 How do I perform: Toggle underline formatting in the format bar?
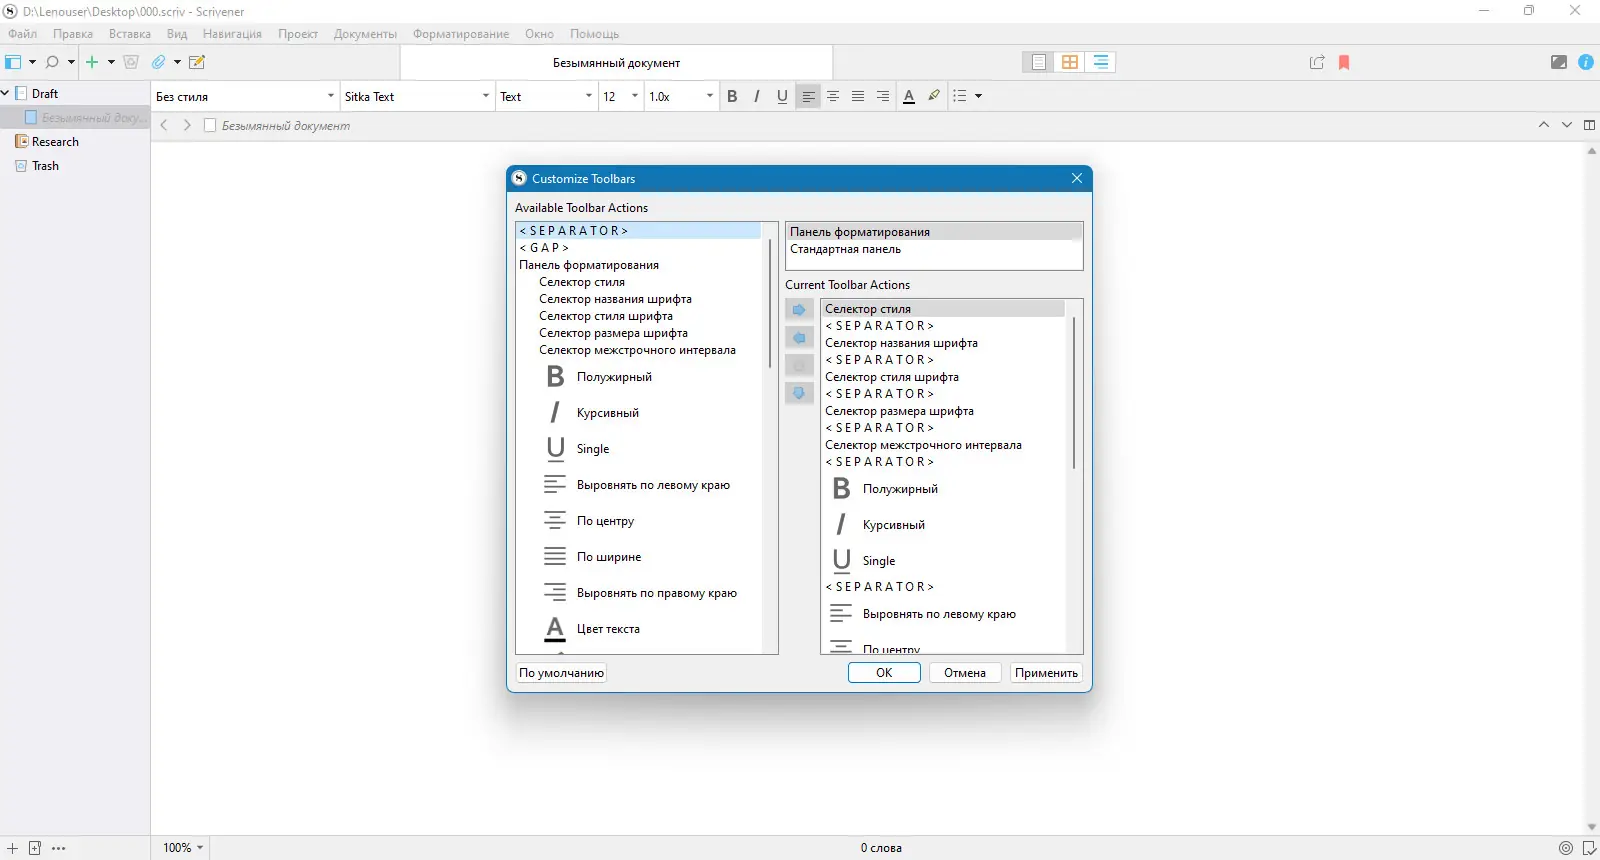click(782, 96)
